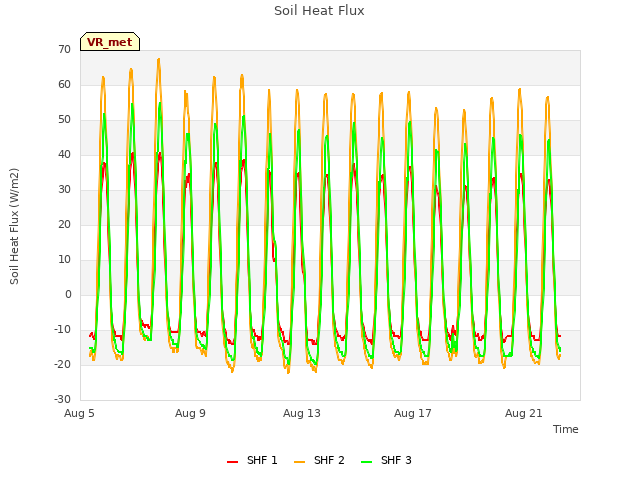Click the red SHF 1 legend swatch
The height and width of the screenshot is (480, 640).
232,462
